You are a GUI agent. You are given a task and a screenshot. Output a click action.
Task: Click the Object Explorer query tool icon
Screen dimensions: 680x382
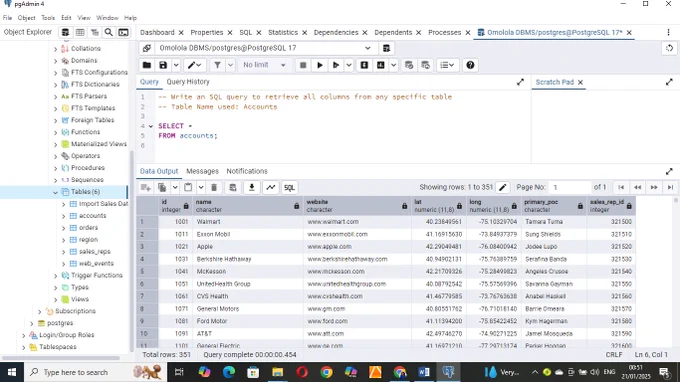coord(65,33)
